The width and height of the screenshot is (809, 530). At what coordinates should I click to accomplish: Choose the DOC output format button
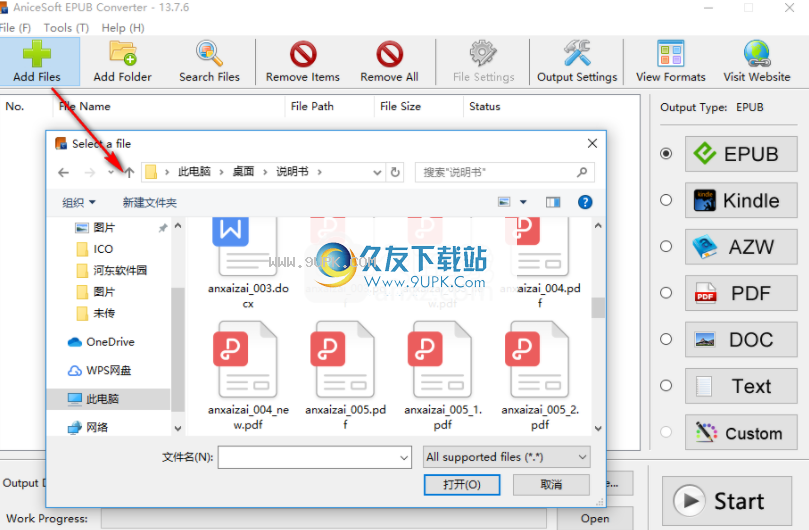pyautogui.click(x=741, y=340)
